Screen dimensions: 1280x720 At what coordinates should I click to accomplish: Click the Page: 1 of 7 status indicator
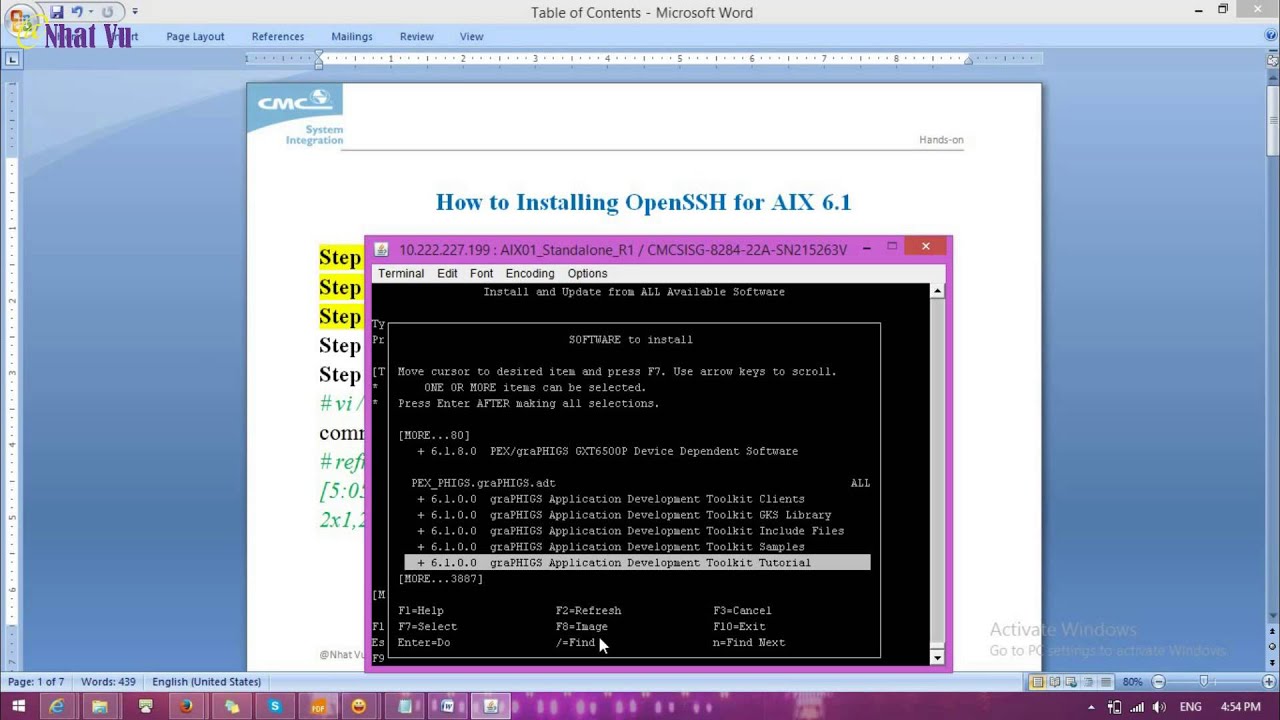(x=36, y=682)
